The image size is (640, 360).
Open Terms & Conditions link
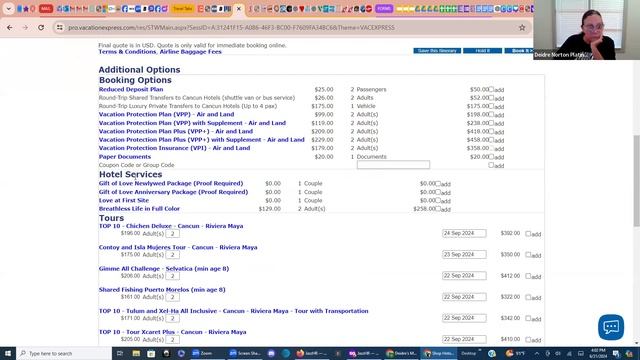(x=127, y=52)
